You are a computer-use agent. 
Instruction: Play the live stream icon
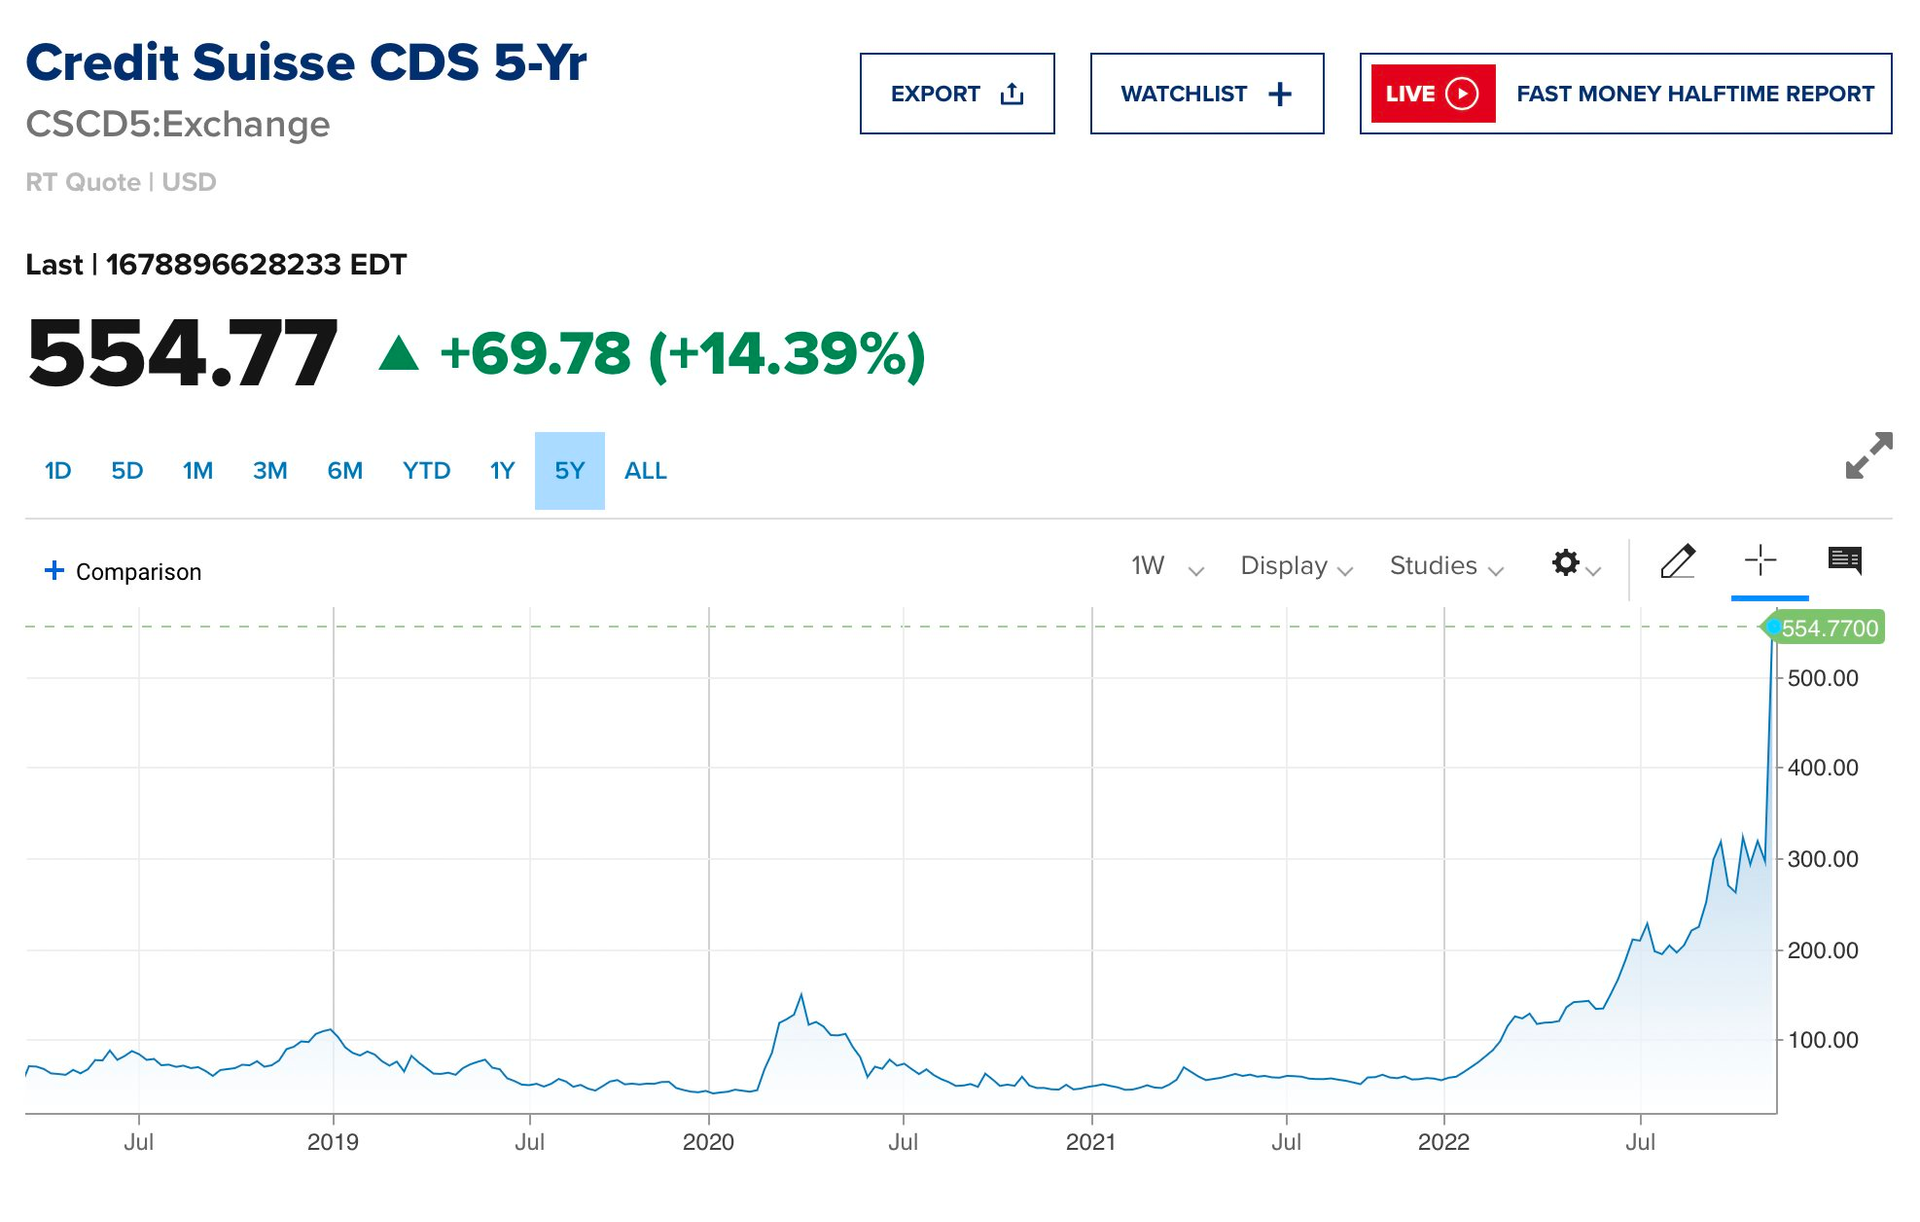[1462, 94]
